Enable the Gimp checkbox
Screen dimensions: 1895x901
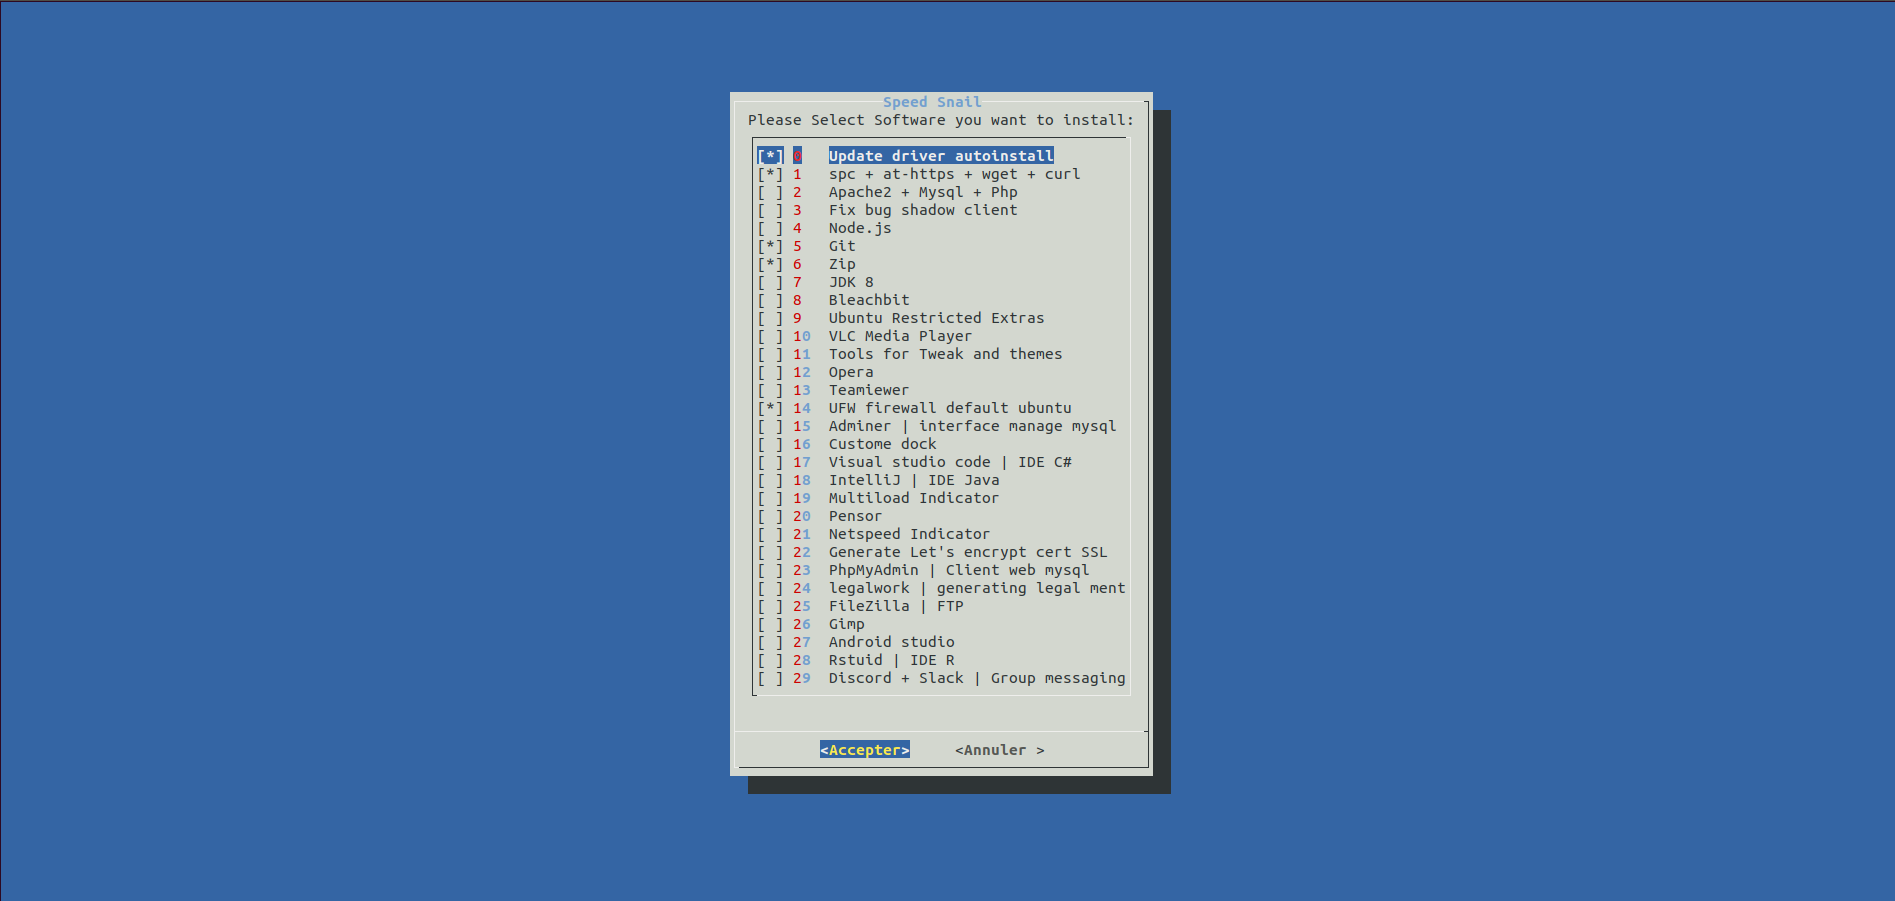coord(770,624)
